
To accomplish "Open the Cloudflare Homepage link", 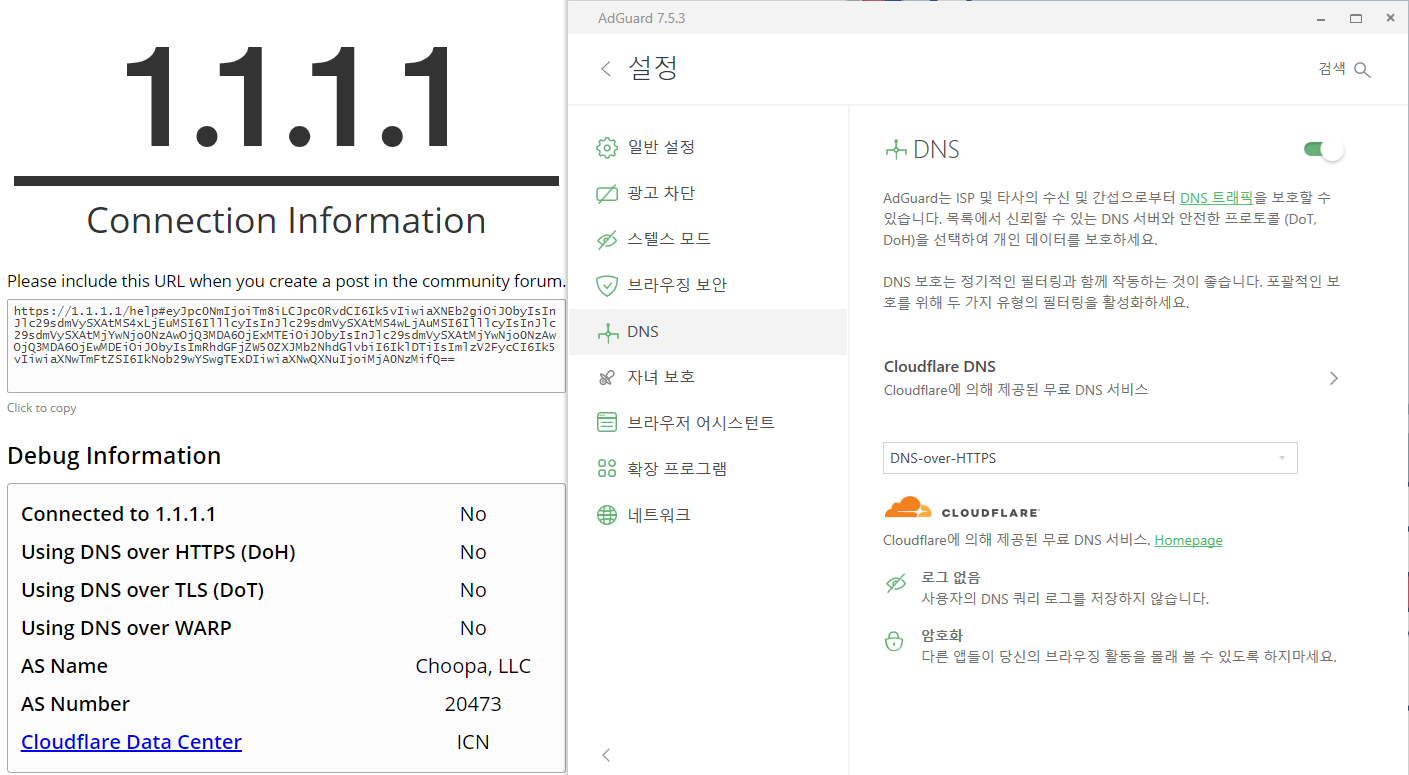I will click(1188, 540).
